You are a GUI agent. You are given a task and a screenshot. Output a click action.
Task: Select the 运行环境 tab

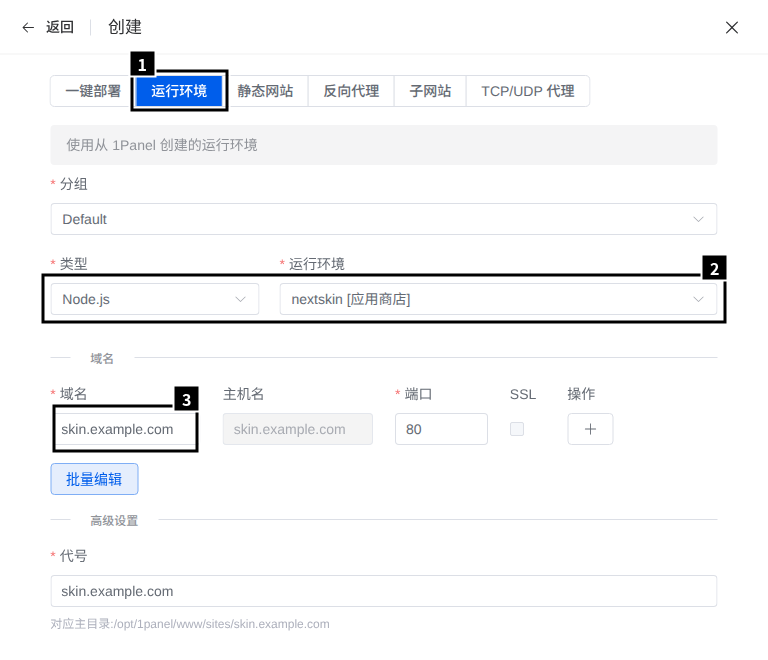(x=179, y=91)
